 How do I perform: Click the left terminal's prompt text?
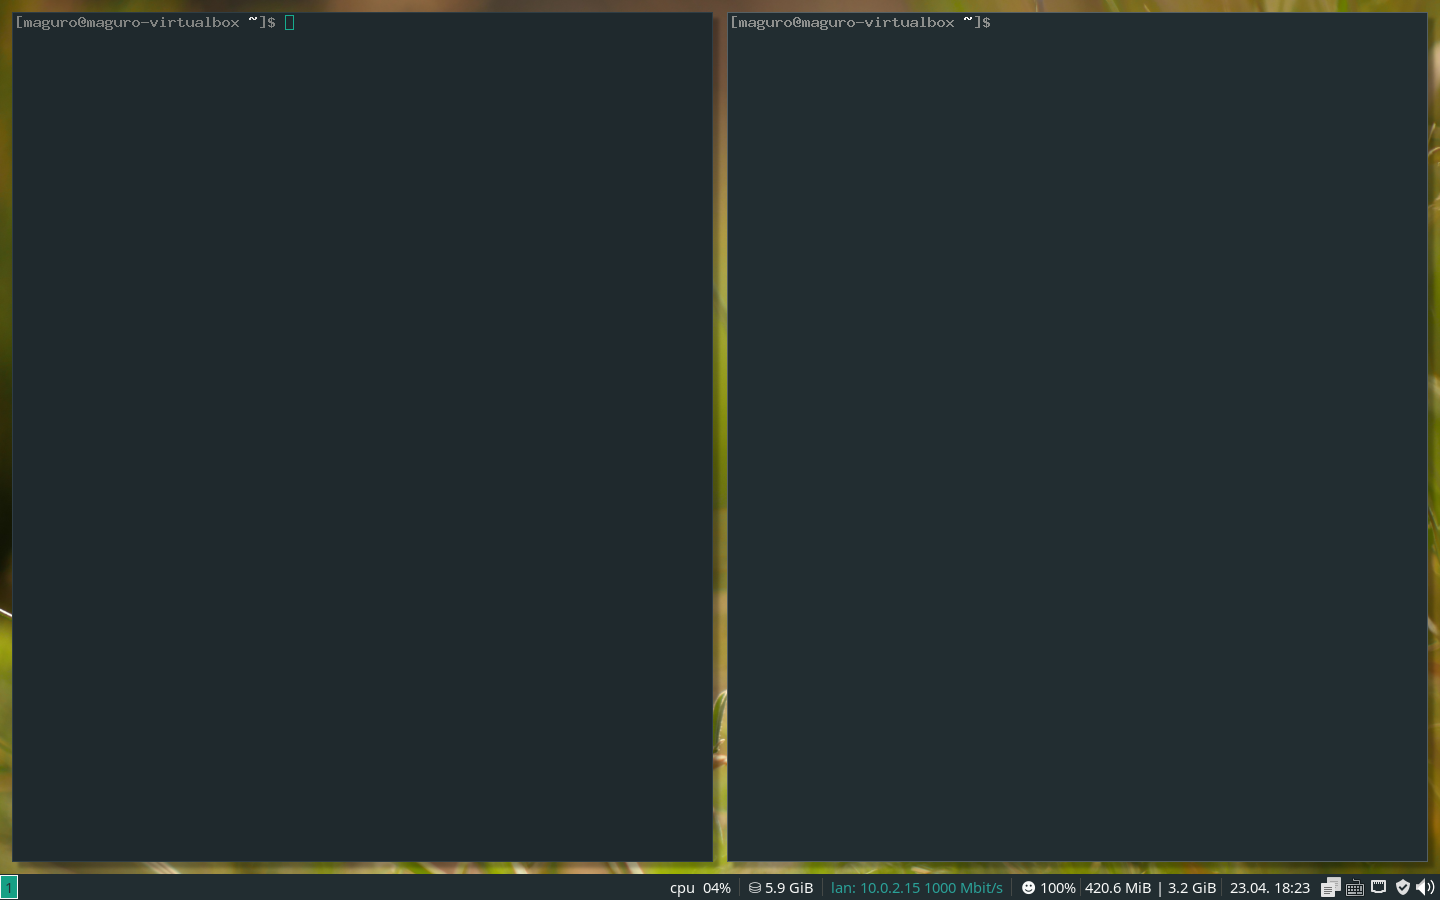click(145, 22)
